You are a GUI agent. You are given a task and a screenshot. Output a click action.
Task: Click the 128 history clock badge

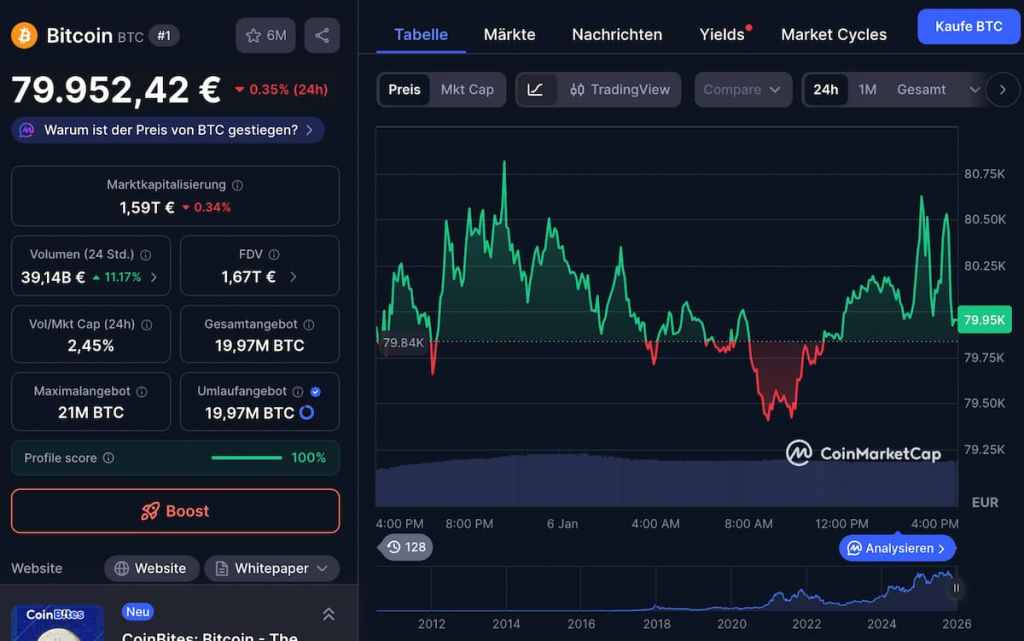(406, 547)
